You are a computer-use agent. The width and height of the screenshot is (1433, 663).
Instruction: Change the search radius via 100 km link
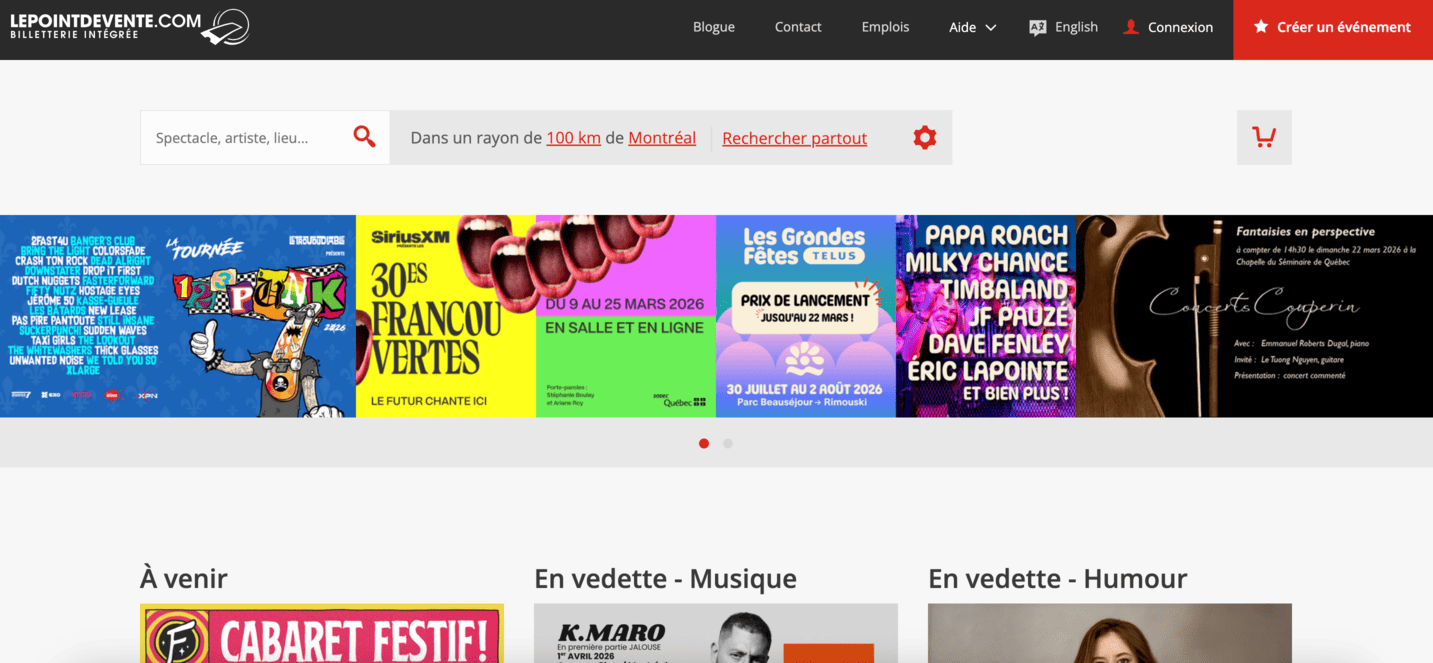[x=572, y=137]
